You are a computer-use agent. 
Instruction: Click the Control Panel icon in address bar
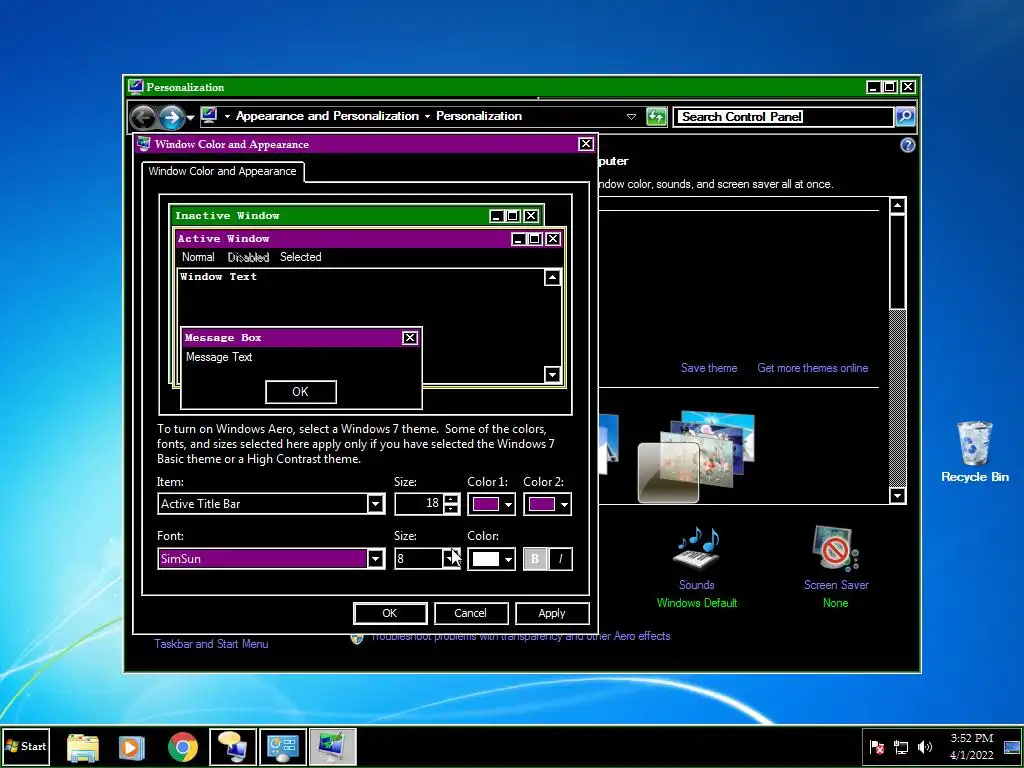pyautogui.click(x=209, y=116)
